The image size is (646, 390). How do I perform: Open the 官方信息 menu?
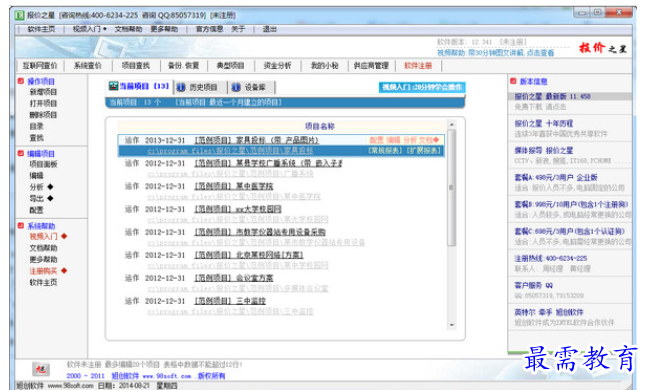pos(209,29)
